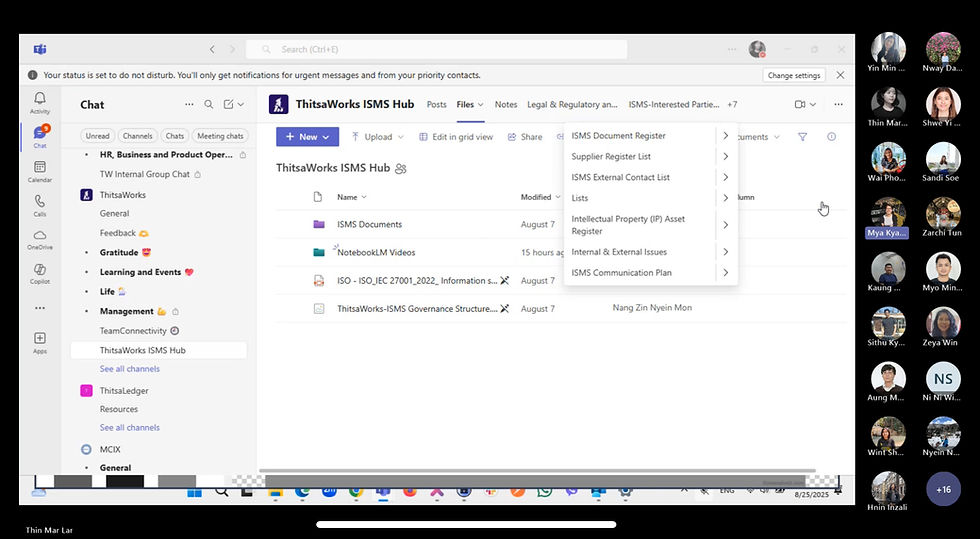Viewport: 980px width, 539px height.
Task: Open the Apps plus icon
Action: (x=39, y=338)
